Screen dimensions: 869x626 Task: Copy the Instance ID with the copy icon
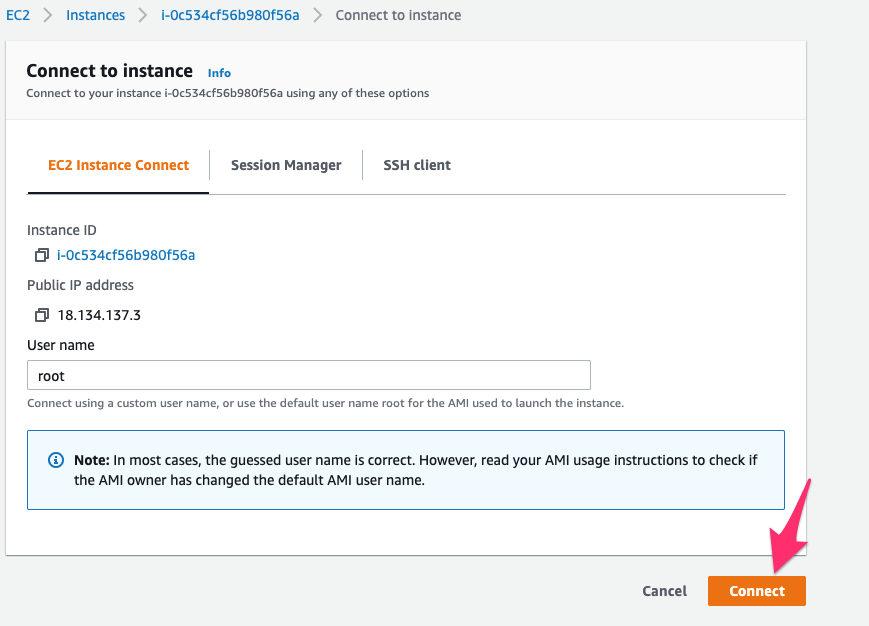[x=41, y=255]
